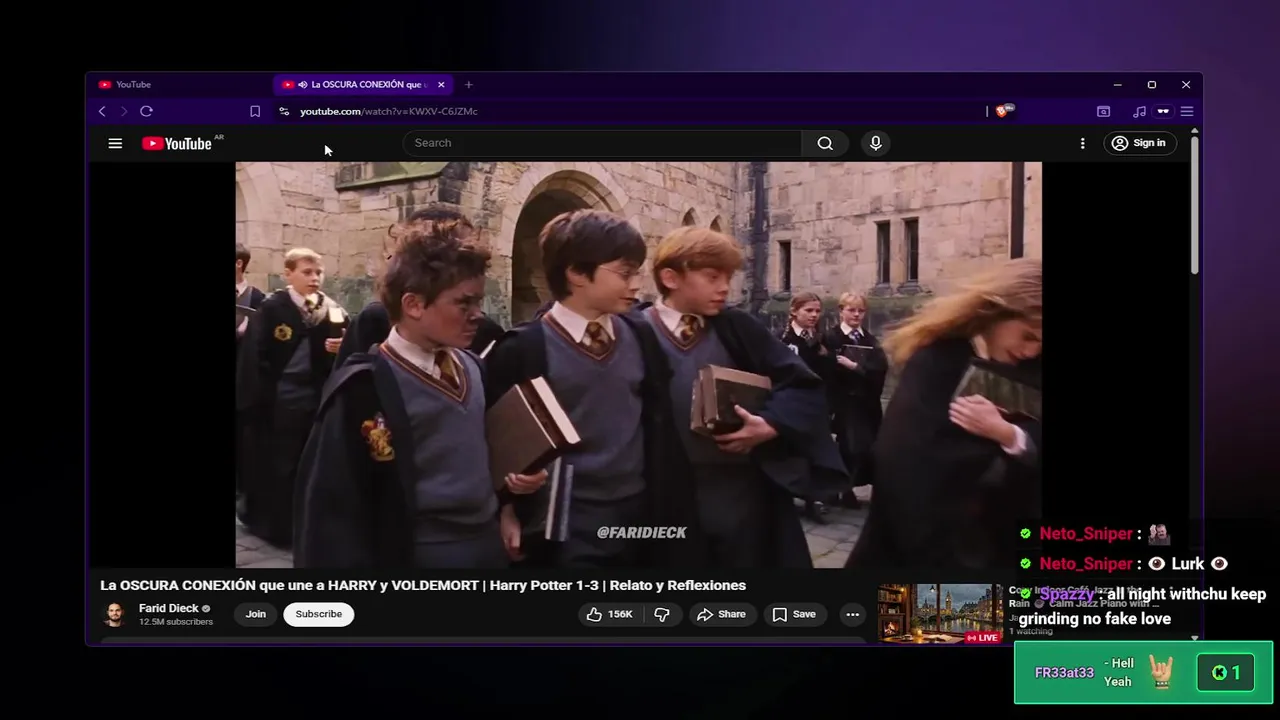Open the picture-in-picture toolbar icon
This screenshot has height=720, width=1280.
point(1104,111)
